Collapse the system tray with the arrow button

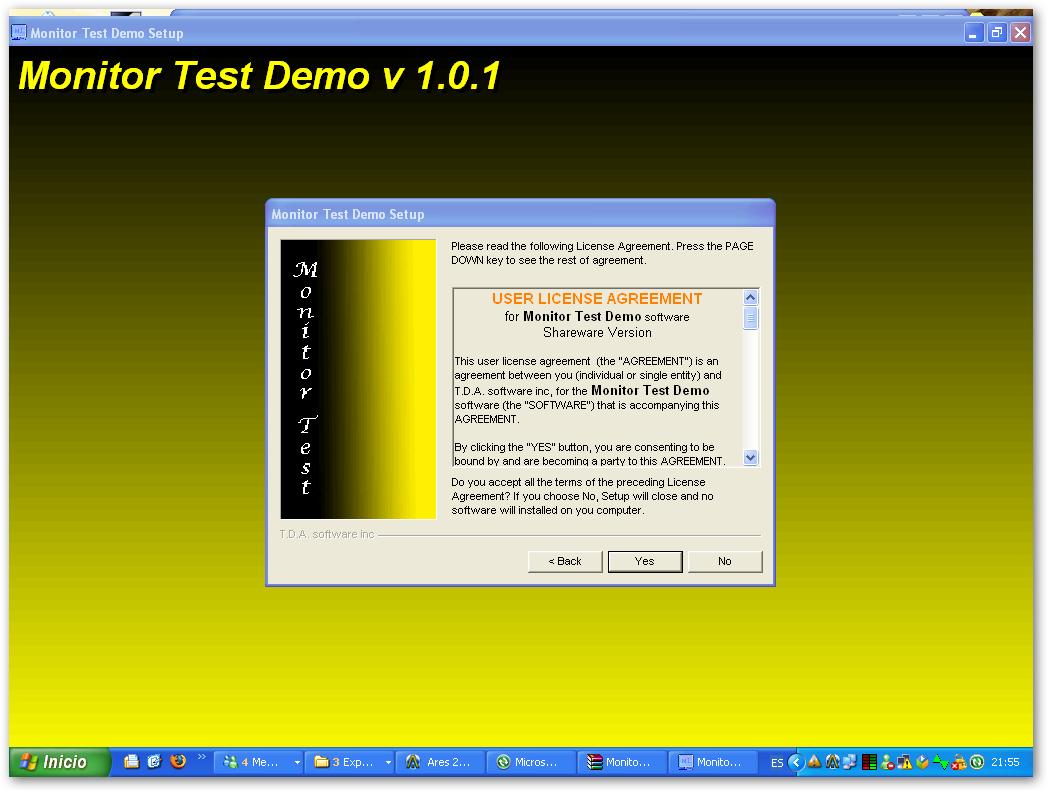click(x=795, y=762)
